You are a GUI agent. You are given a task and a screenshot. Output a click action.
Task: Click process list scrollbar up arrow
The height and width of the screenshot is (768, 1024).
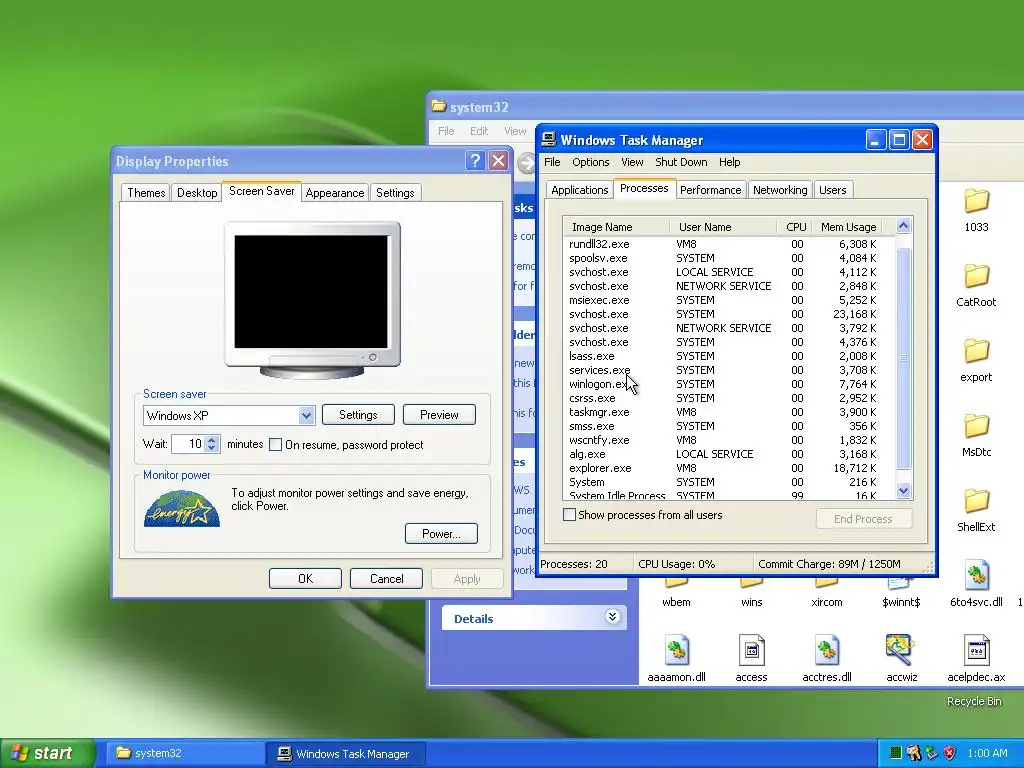click(x=903, y=226)
